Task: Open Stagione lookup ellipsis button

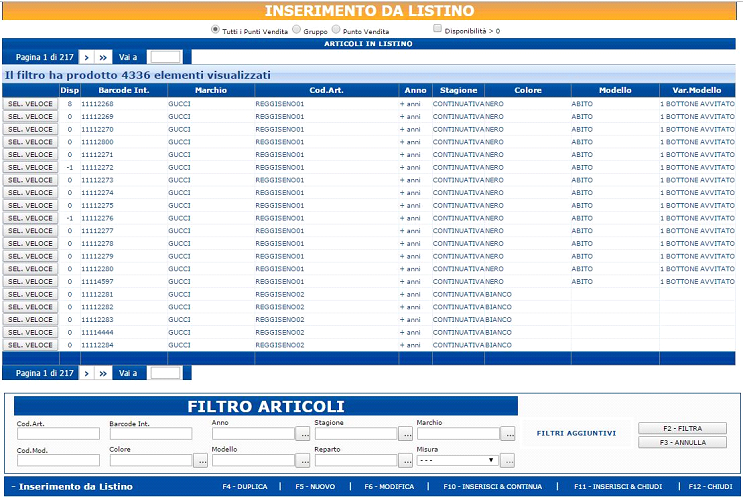Action: coord(405,434)
